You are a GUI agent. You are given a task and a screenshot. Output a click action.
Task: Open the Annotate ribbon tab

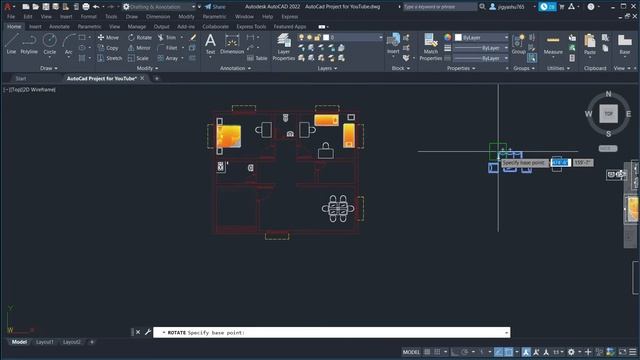tap(59, 27)
